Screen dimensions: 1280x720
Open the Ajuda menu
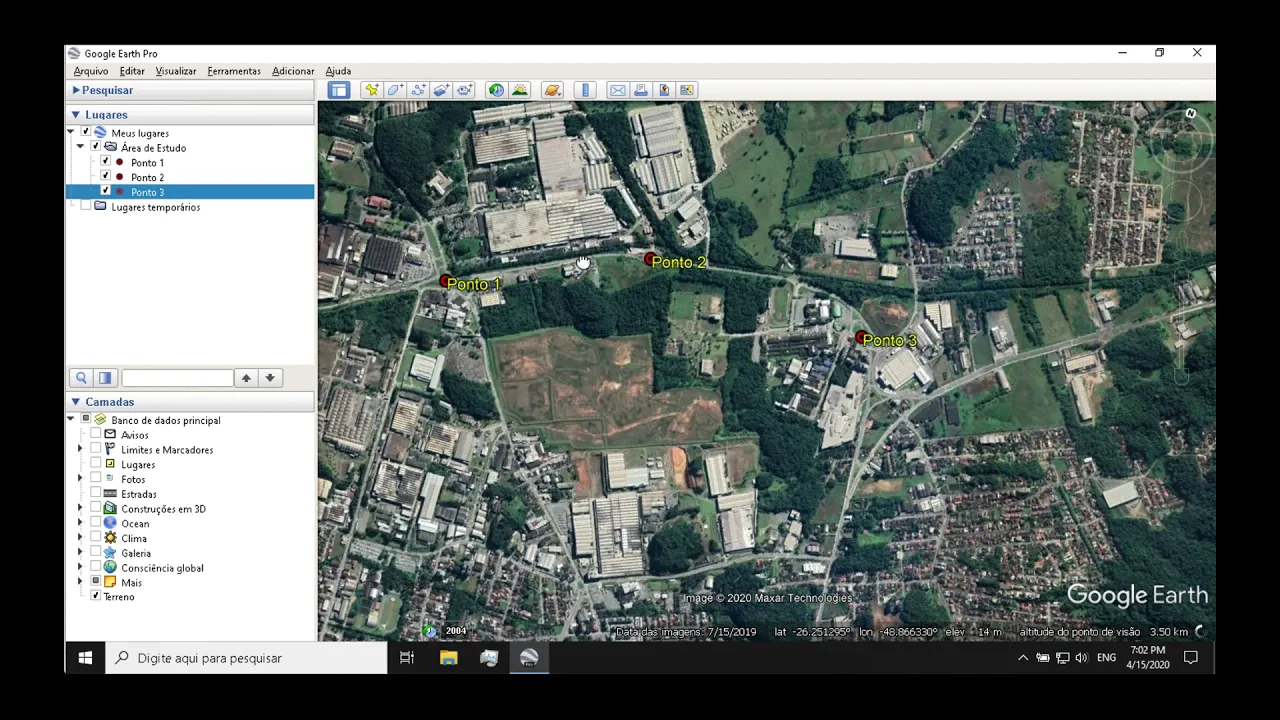(338, 71)
